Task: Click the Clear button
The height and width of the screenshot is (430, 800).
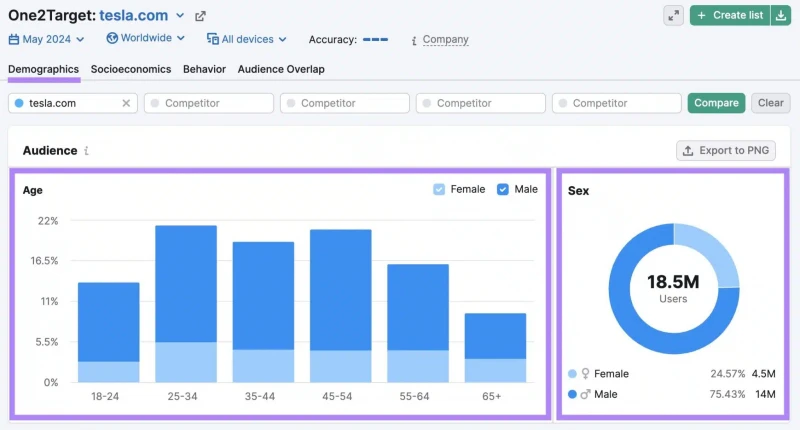Action: (x=770, y=103)
